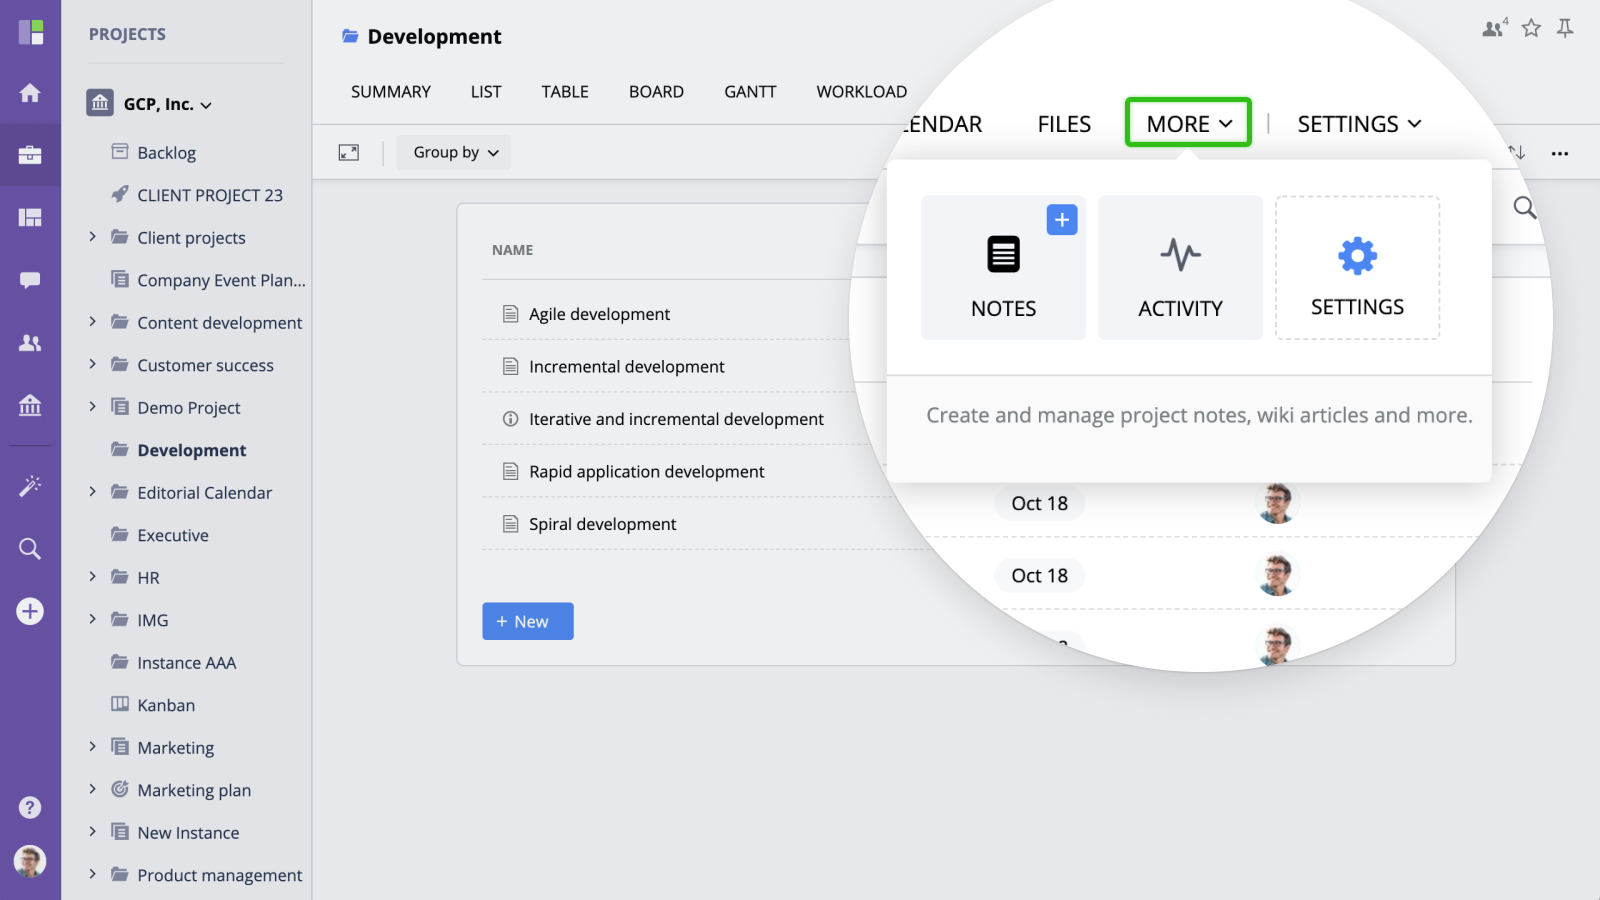
Task: Switch to the BOARD tab
Action: [656, 91]
